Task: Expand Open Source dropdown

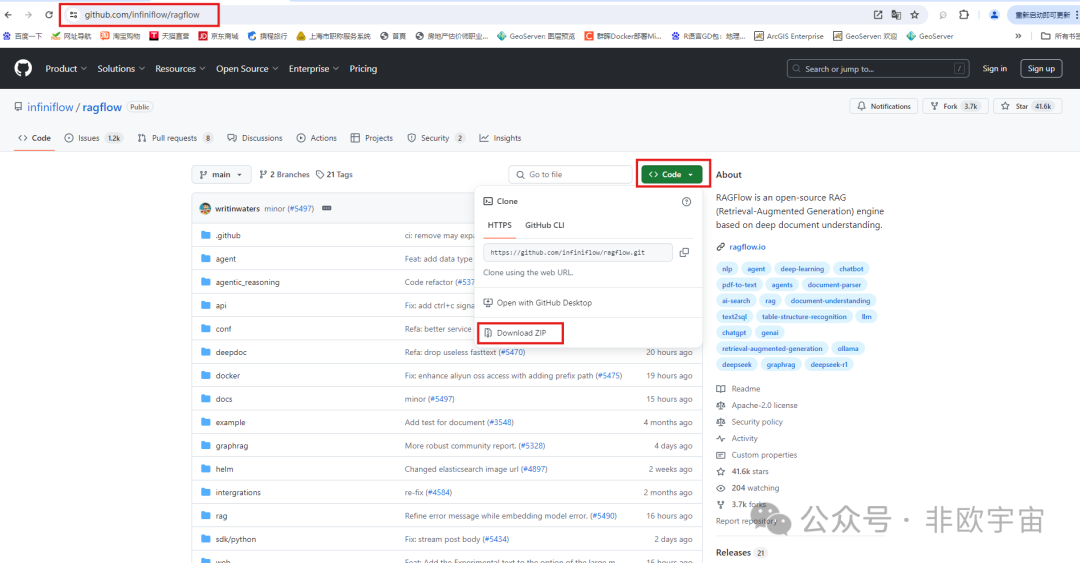Action: tap(247, 68)
